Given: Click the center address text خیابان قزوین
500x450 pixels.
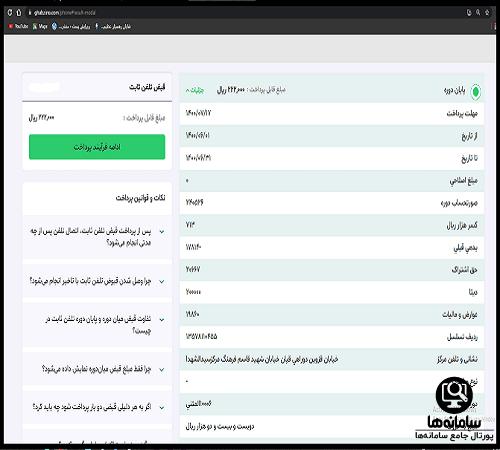Looking at the screenshot, I should pyautogui.click(x=262, y=359).
